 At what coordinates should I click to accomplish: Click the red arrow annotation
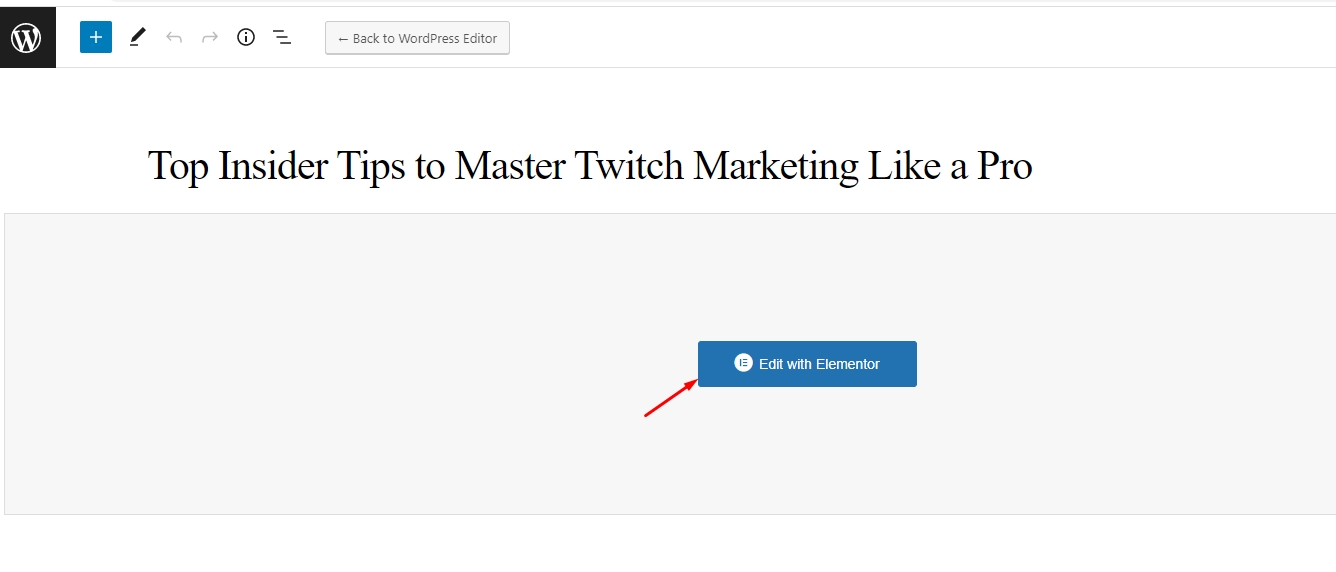[x=670, y=398]
